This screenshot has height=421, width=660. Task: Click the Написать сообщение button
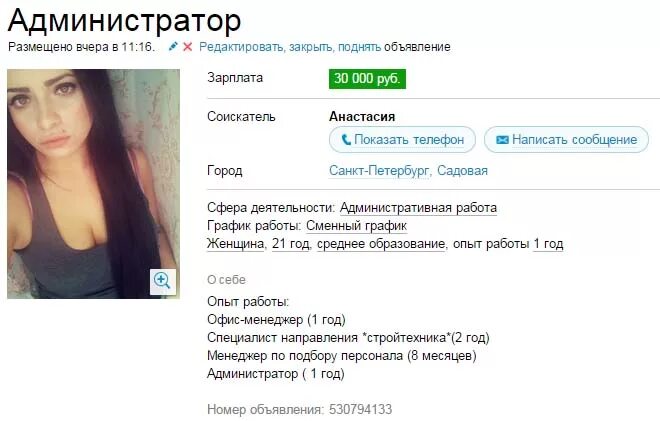click(566, 140)
